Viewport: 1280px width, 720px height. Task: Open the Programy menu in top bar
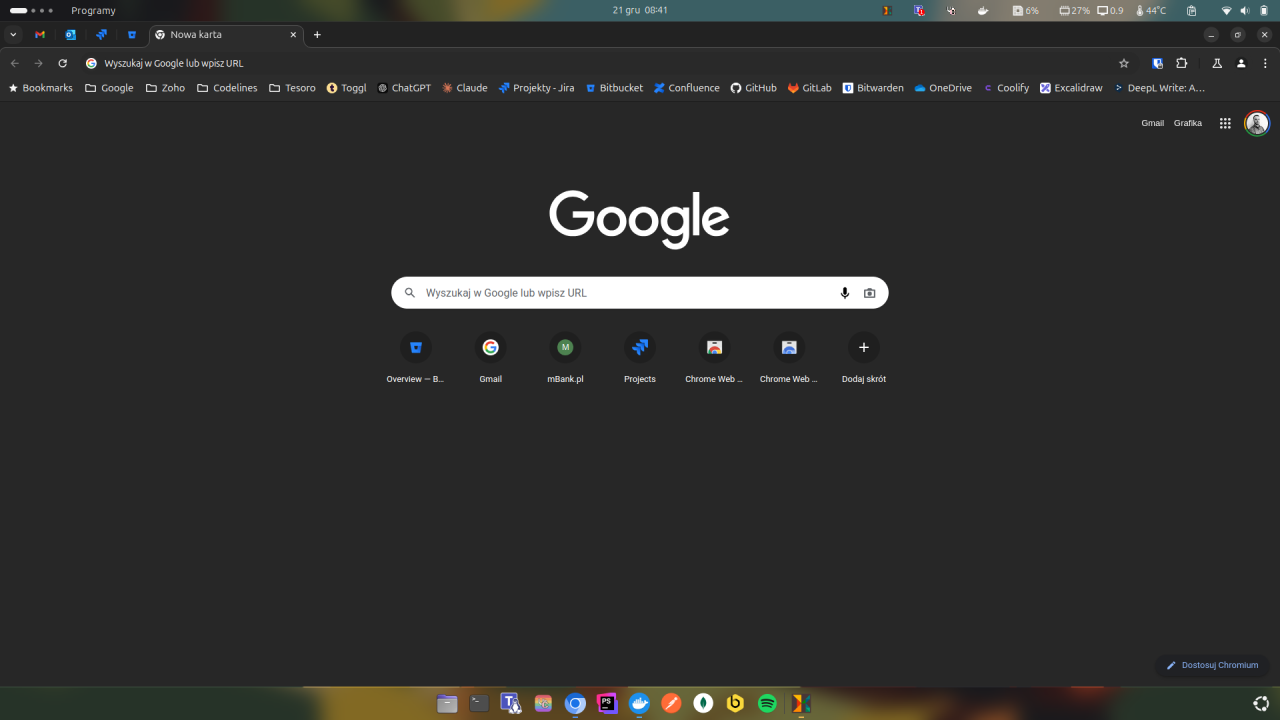(93, 10)
